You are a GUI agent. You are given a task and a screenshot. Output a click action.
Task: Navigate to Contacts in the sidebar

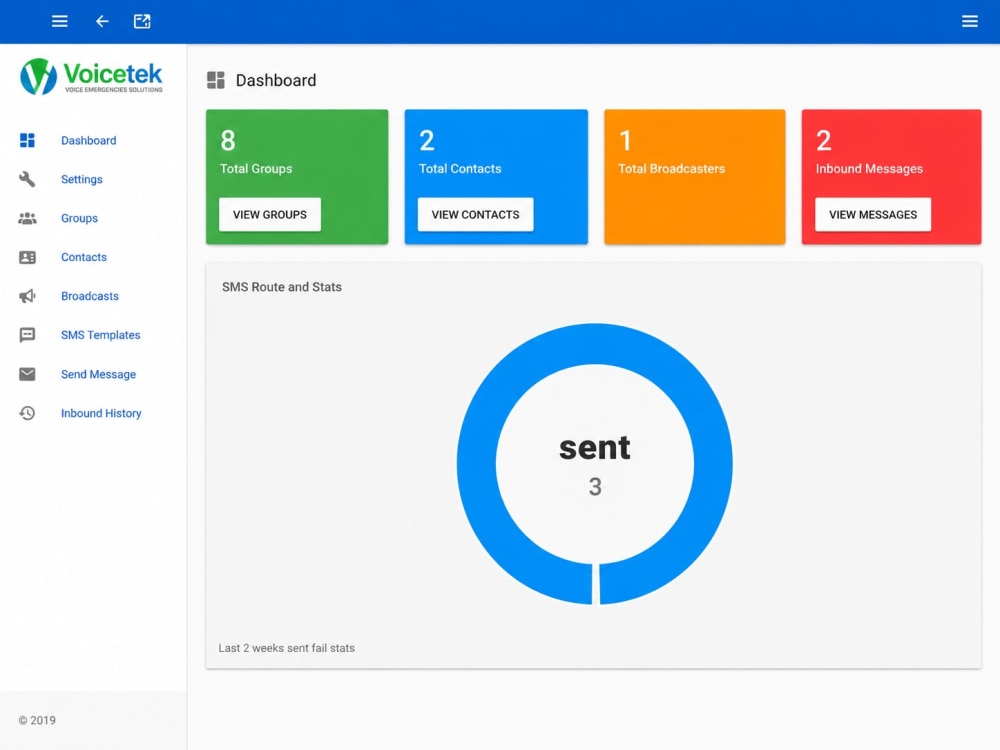coord(84,257)
